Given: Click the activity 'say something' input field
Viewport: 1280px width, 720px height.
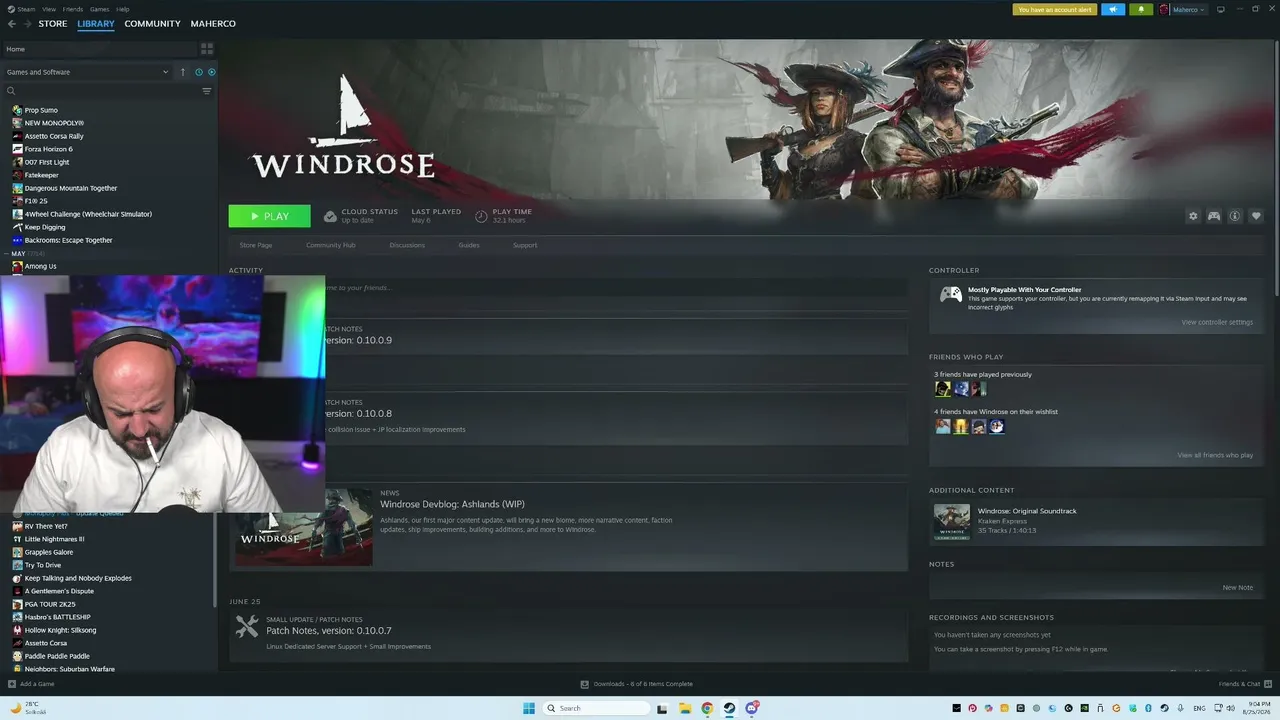Looking at the screenshot, I should (x=616, y=288).
